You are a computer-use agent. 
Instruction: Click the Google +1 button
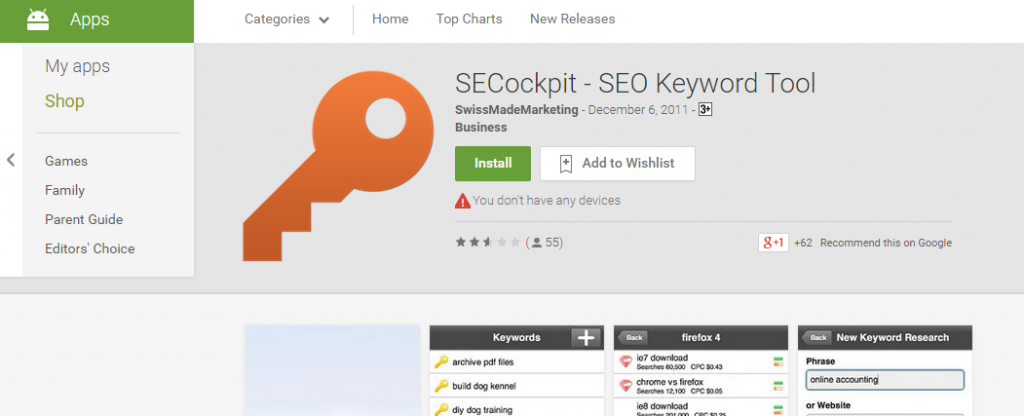[773, 243]
